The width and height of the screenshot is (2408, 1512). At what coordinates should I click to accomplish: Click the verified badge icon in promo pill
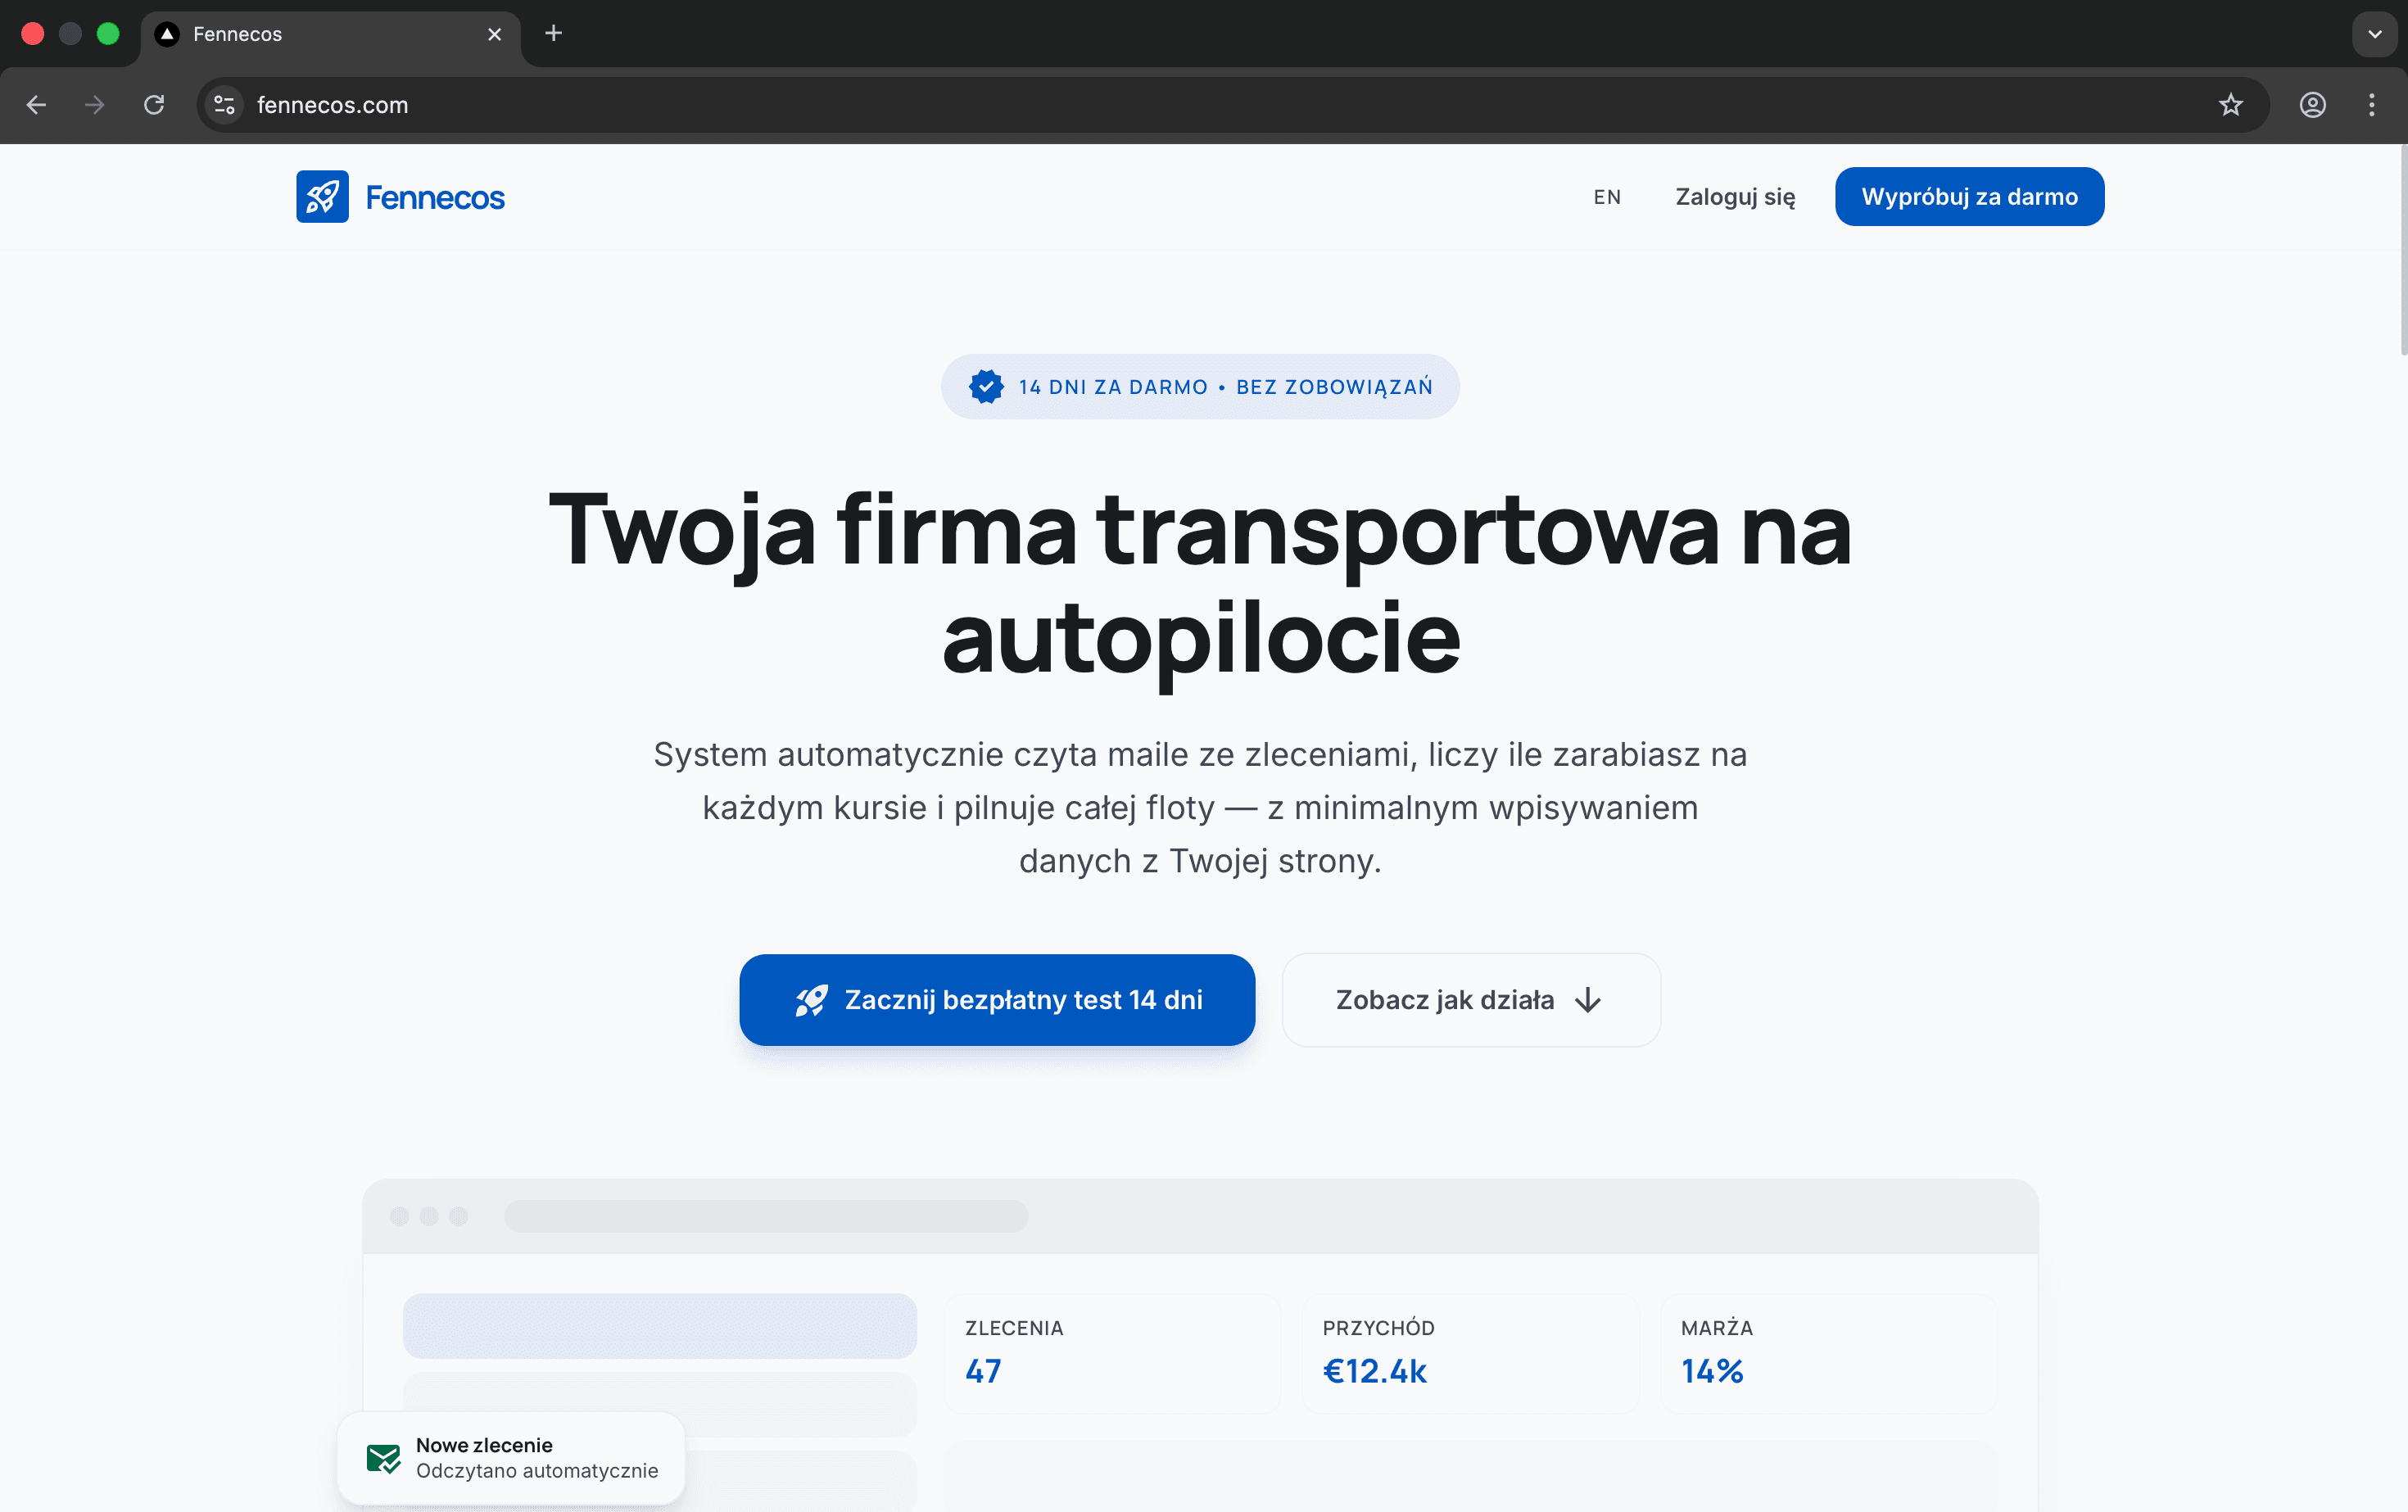(986, 387)
